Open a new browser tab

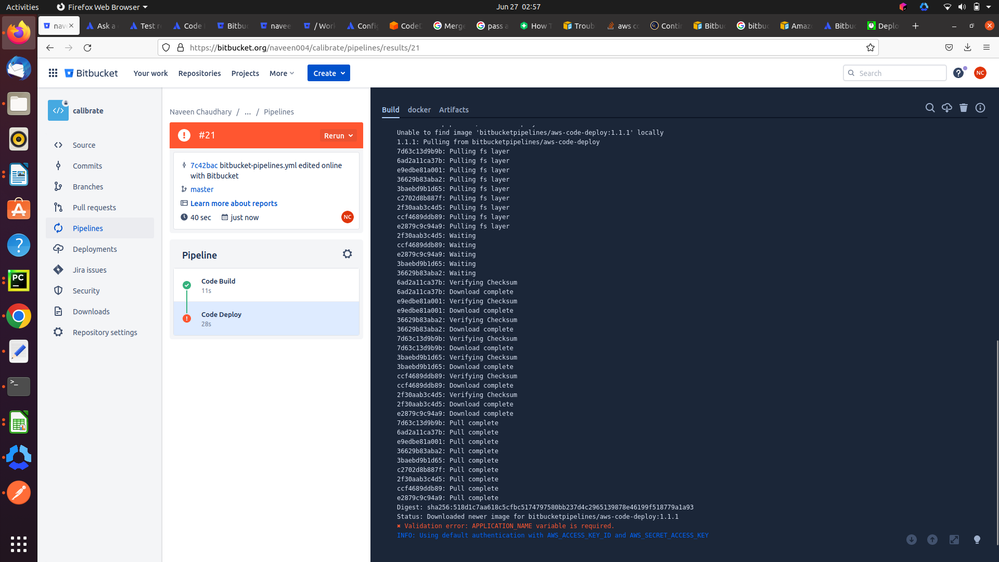pos(916,26)
